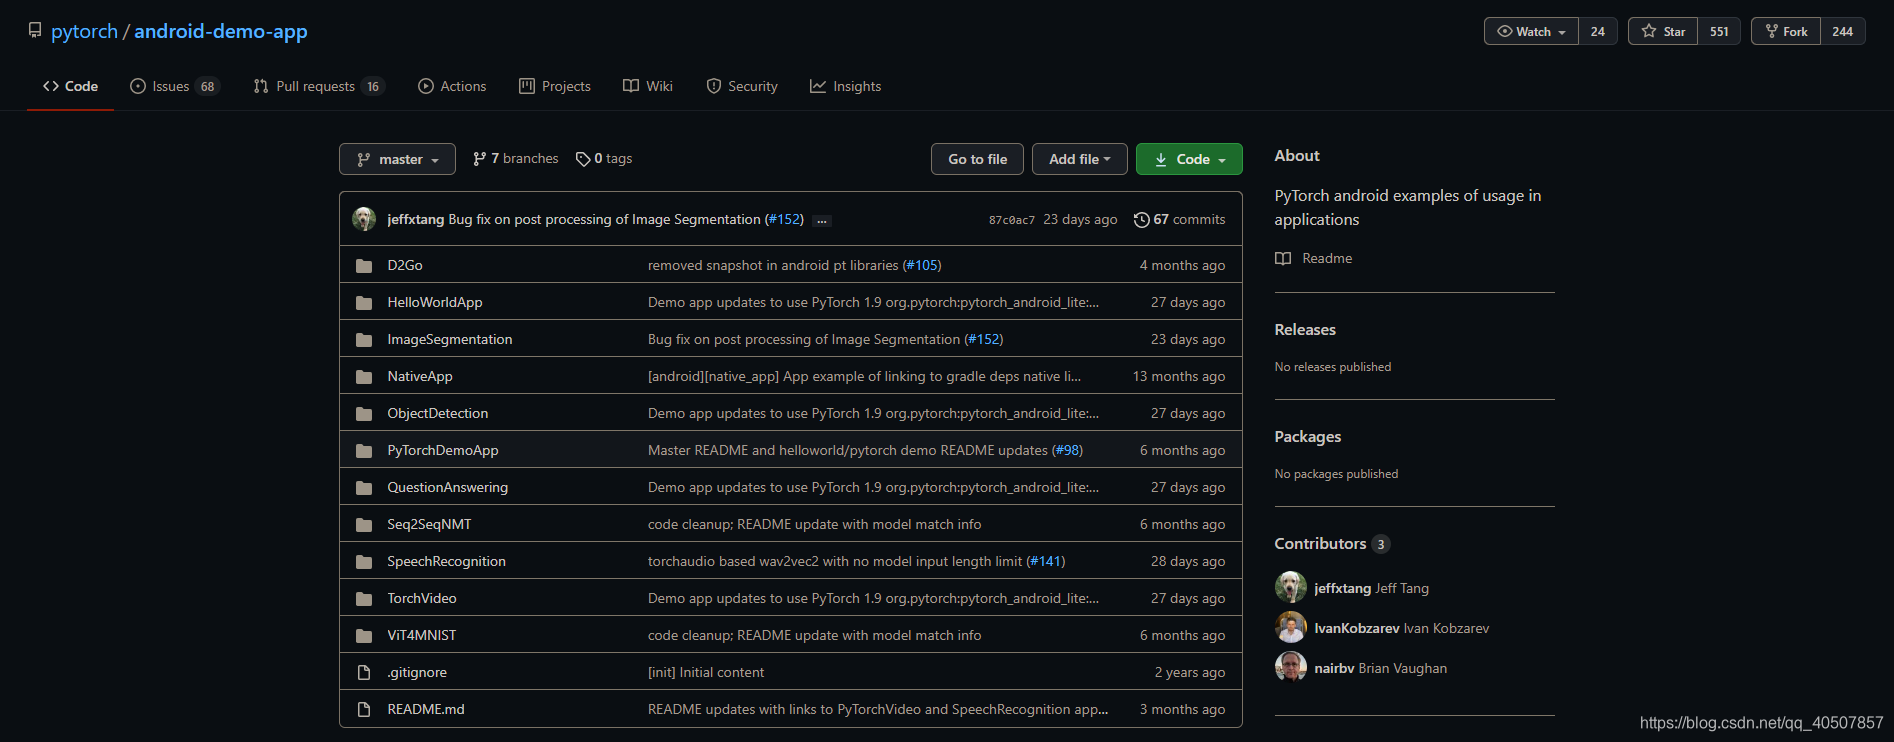This screenshot has height=742, width=1894.
Task: Click the README.md file icon
Action: 364,709
